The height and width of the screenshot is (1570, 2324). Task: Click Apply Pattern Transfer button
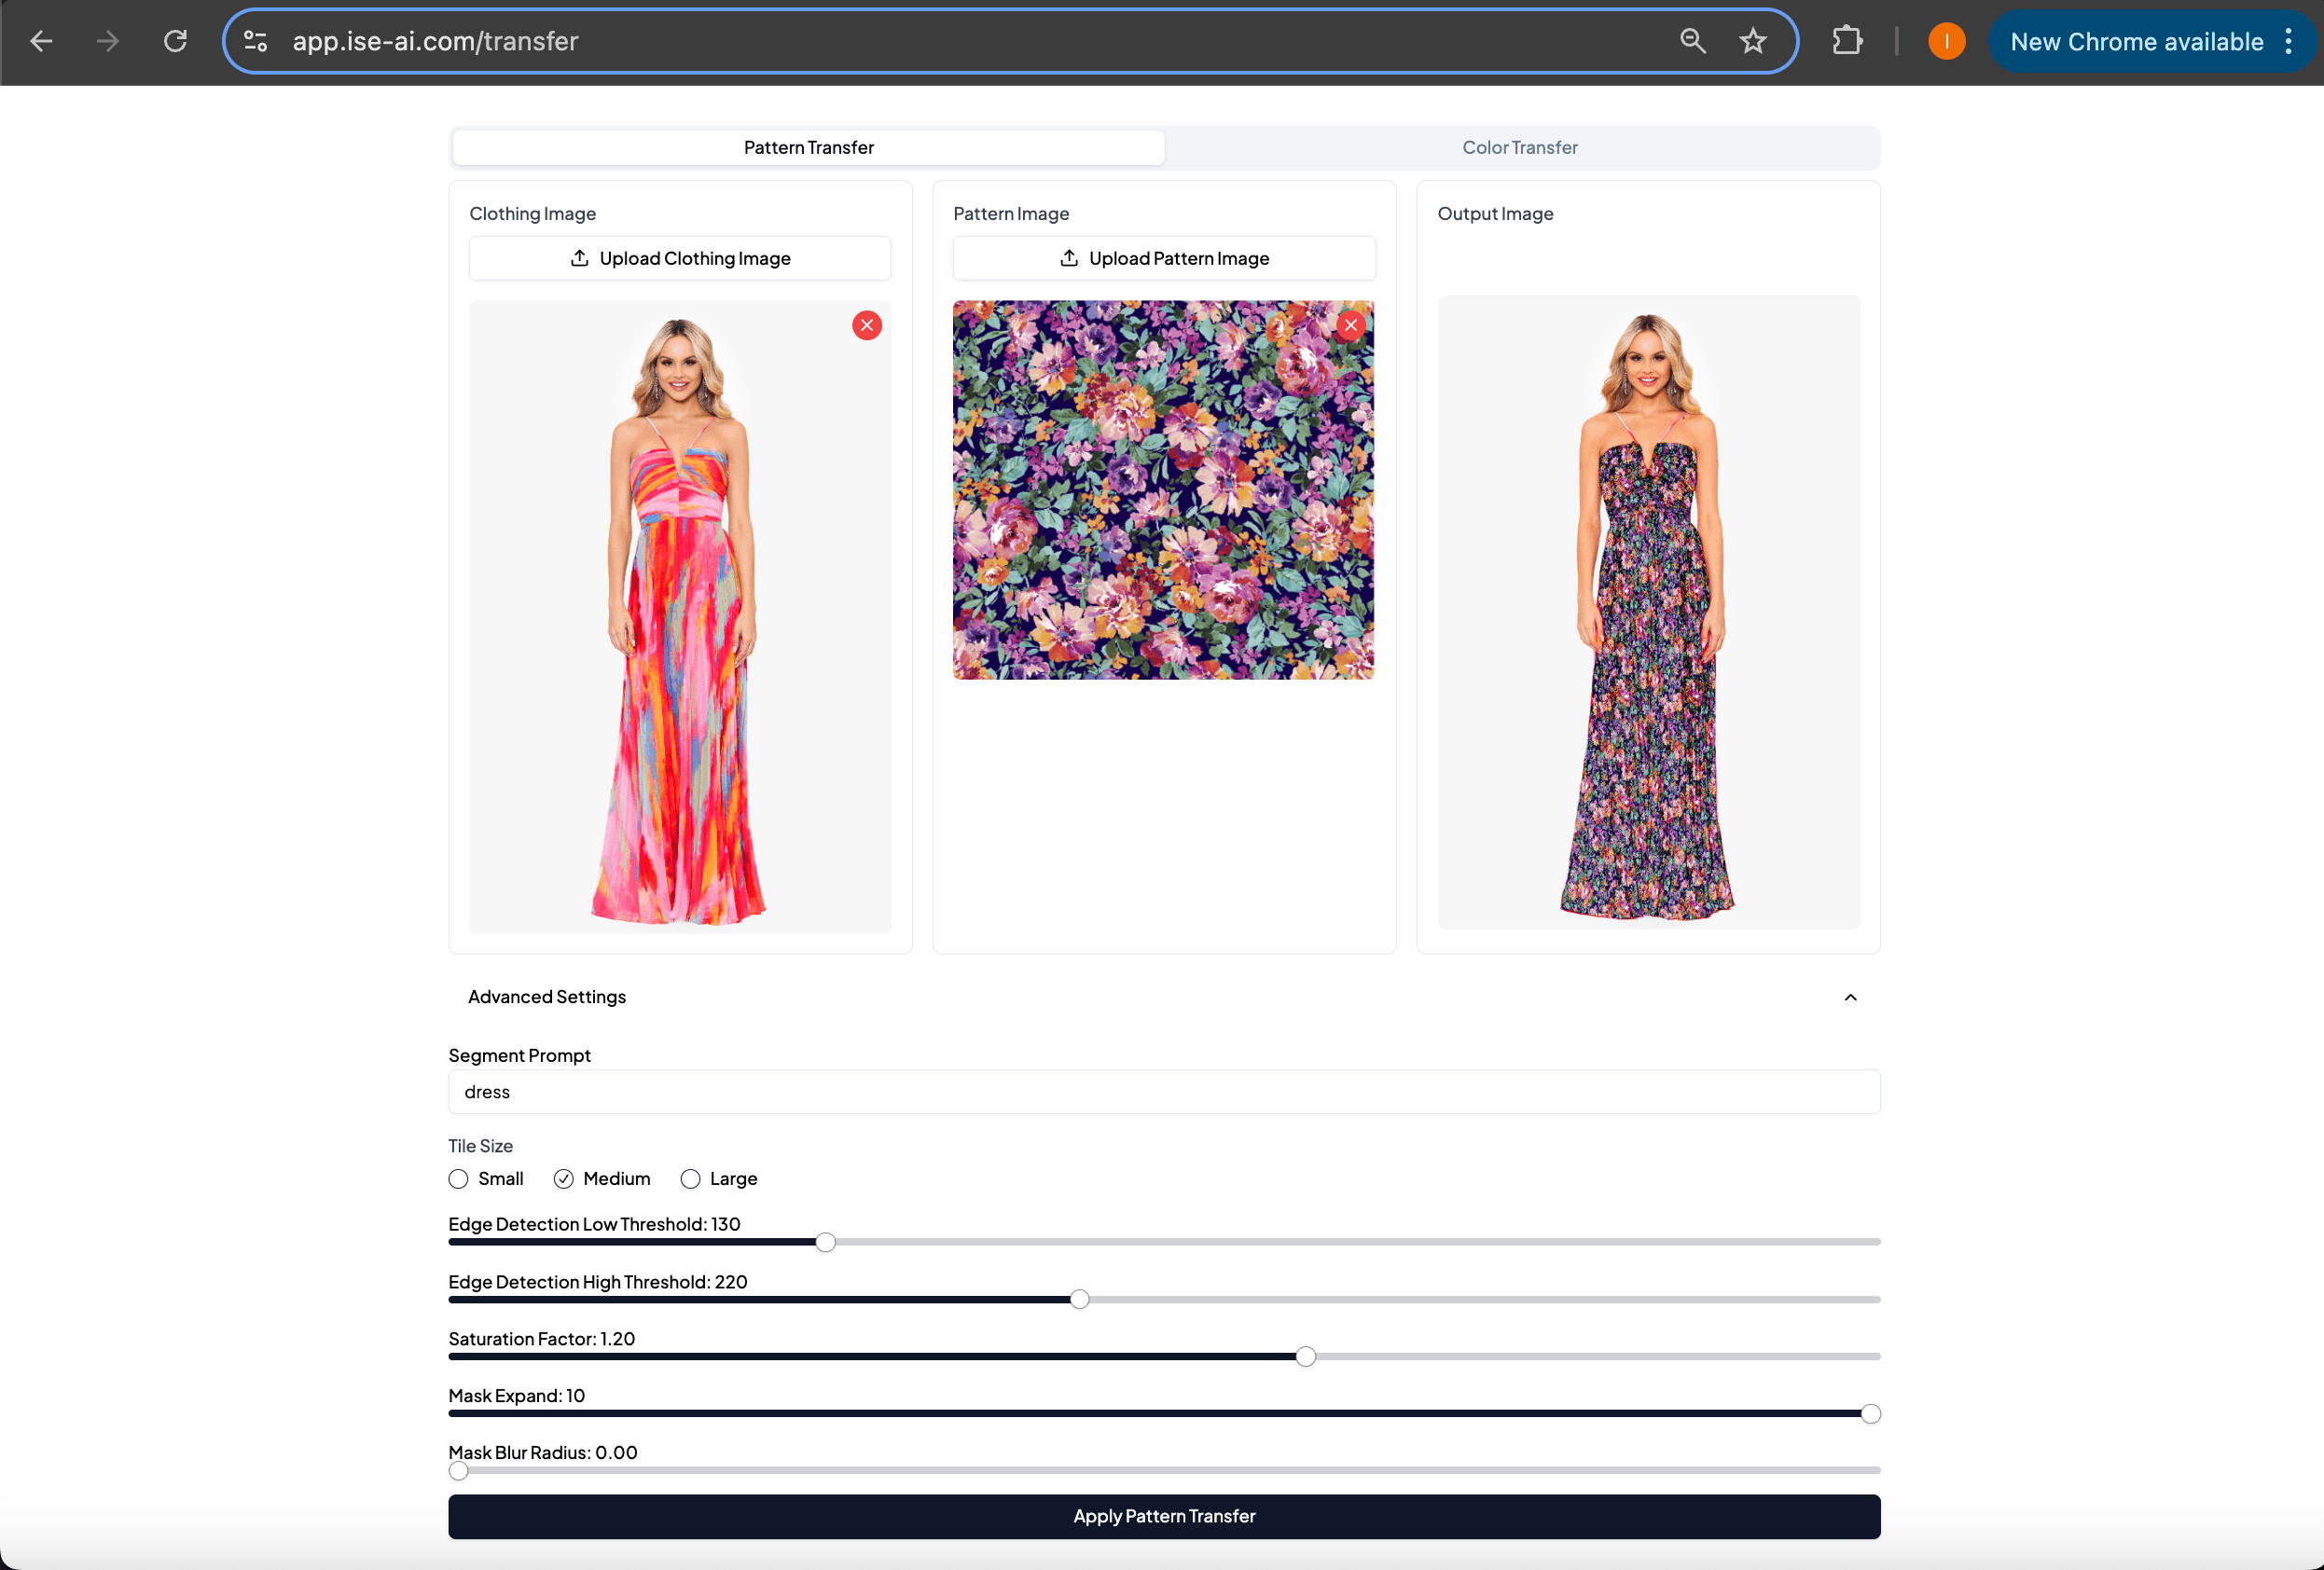point(1164,1516)
